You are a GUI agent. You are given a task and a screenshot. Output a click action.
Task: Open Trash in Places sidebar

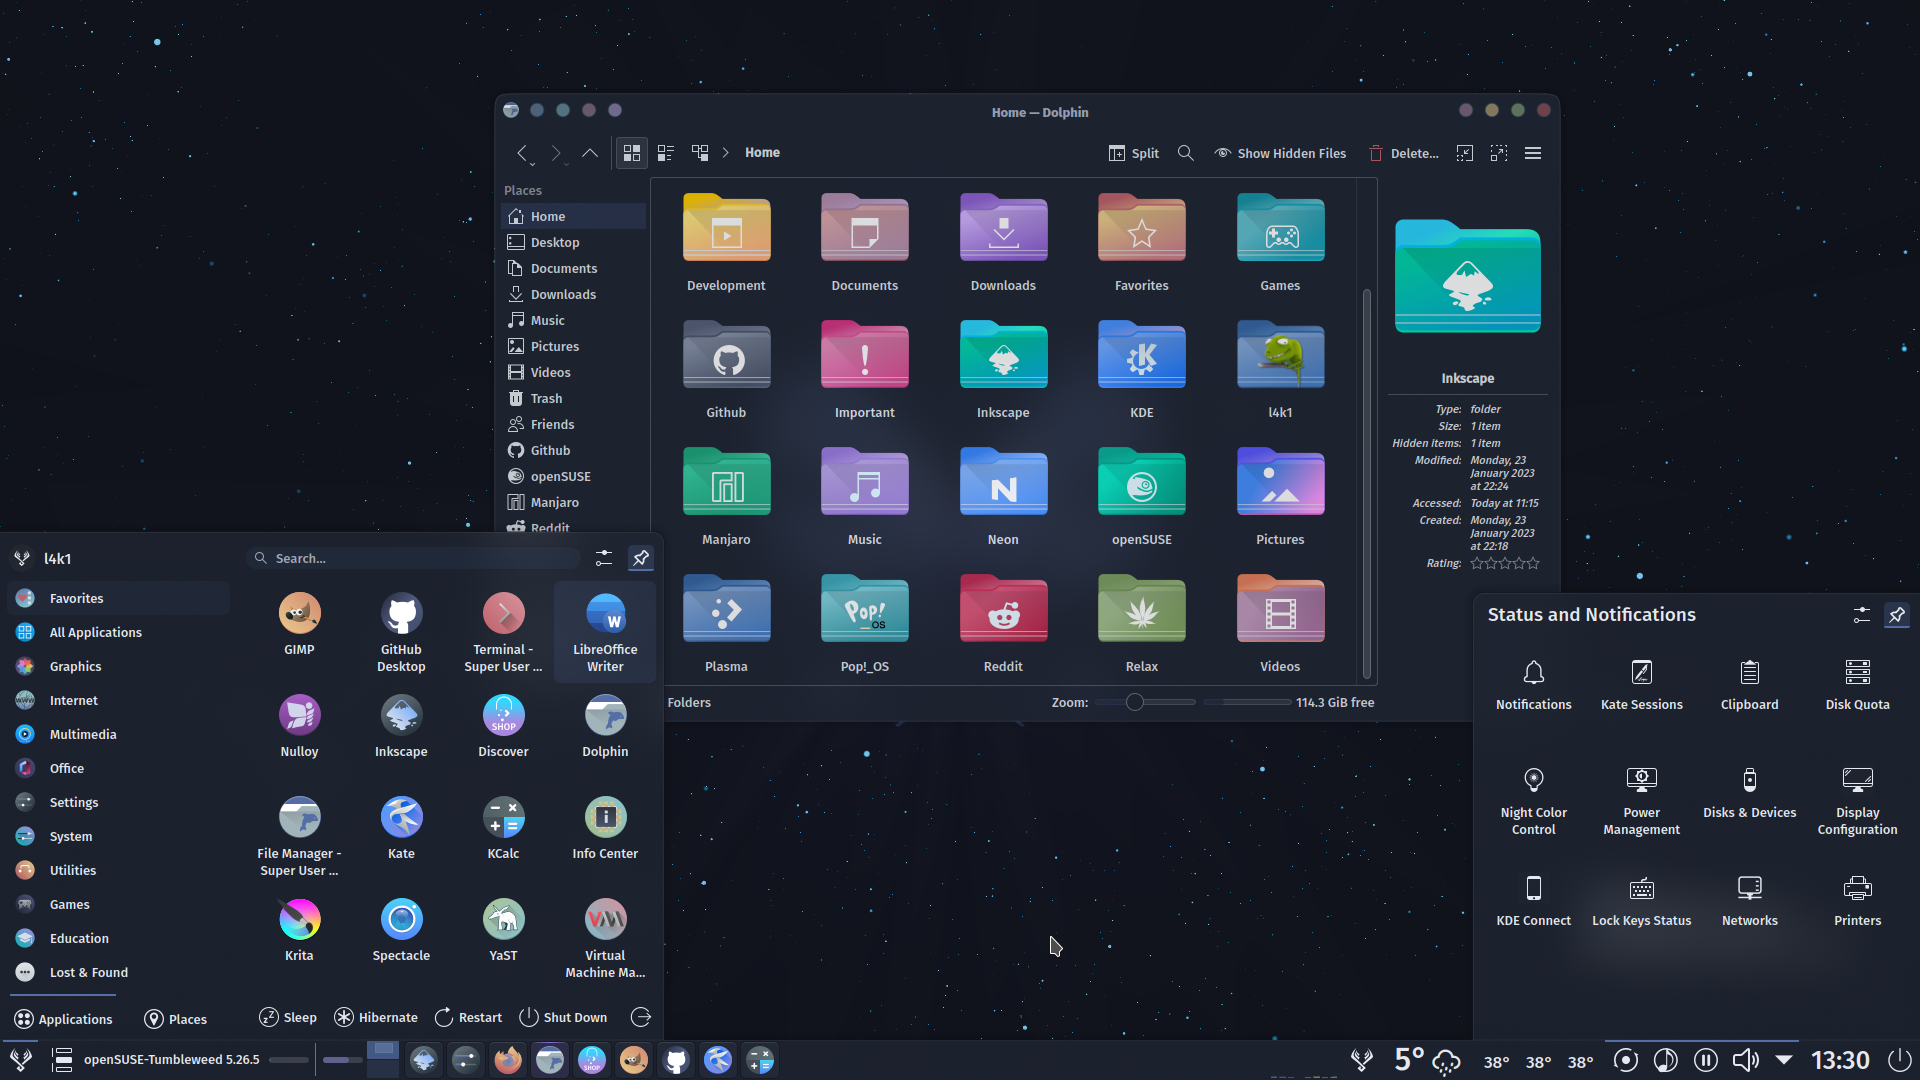pyautogui.click(x=573, y=398)
